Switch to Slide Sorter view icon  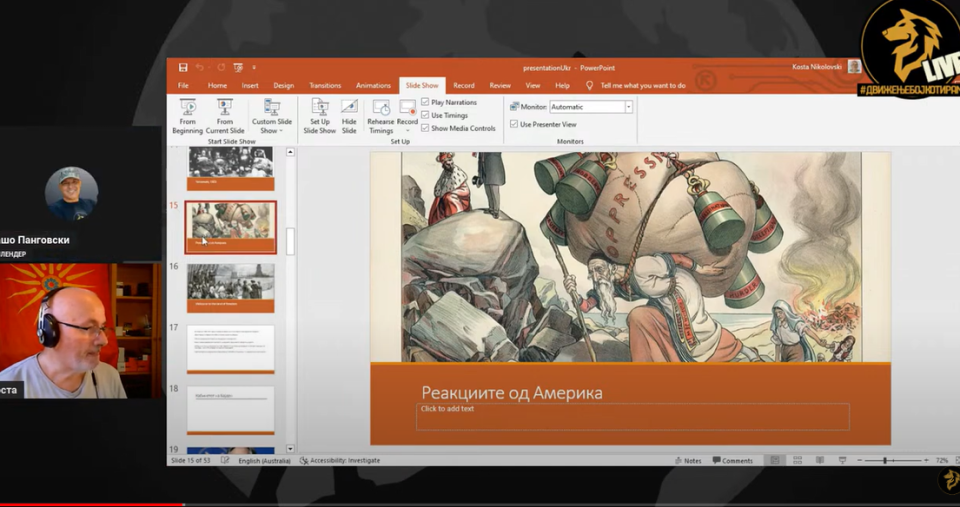tap(797, 460)
